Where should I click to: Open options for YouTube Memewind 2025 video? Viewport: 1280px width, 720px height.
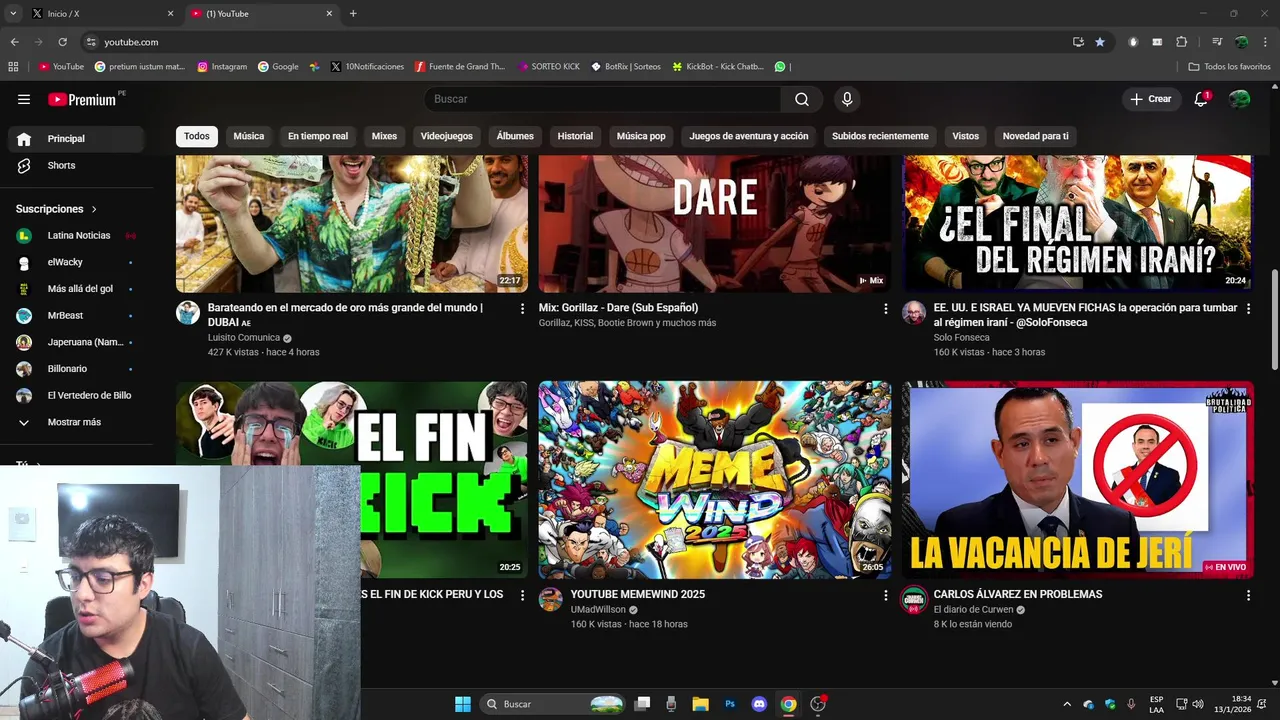(x=885, y=595)
